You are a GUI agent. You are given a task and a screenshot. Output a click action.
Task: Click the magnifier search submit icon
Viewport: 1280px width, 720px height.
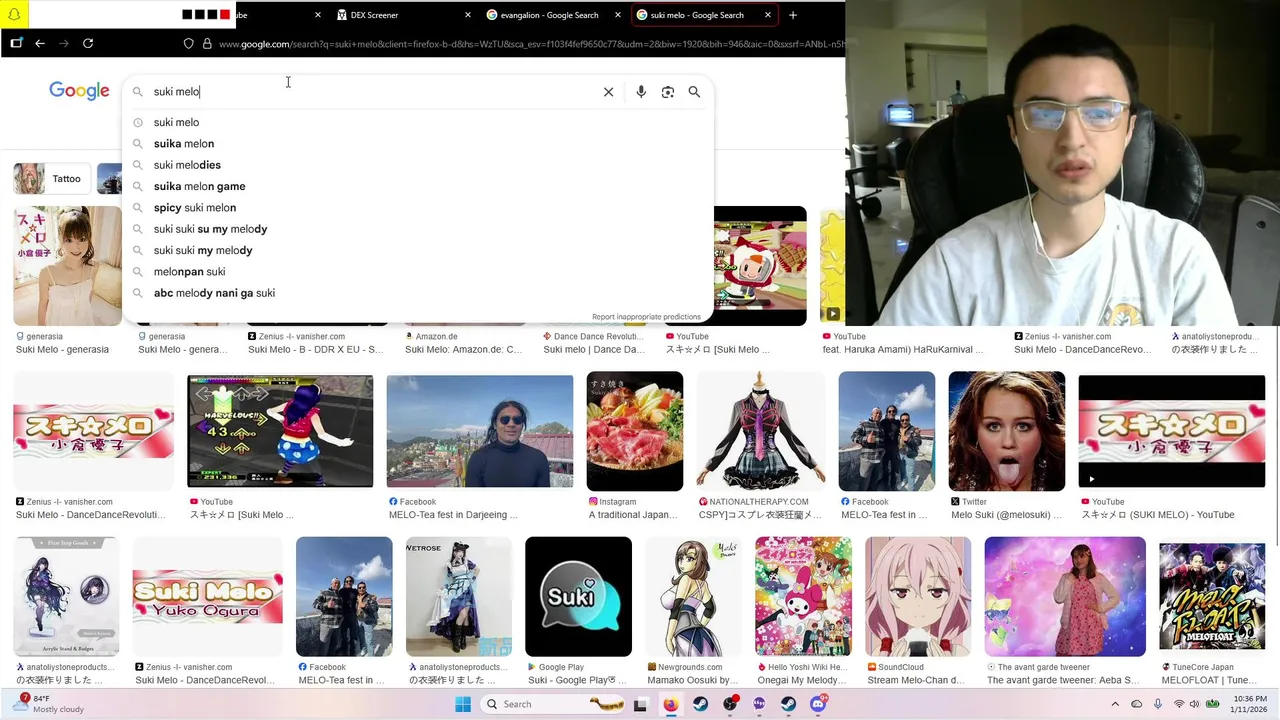point(694,92)
